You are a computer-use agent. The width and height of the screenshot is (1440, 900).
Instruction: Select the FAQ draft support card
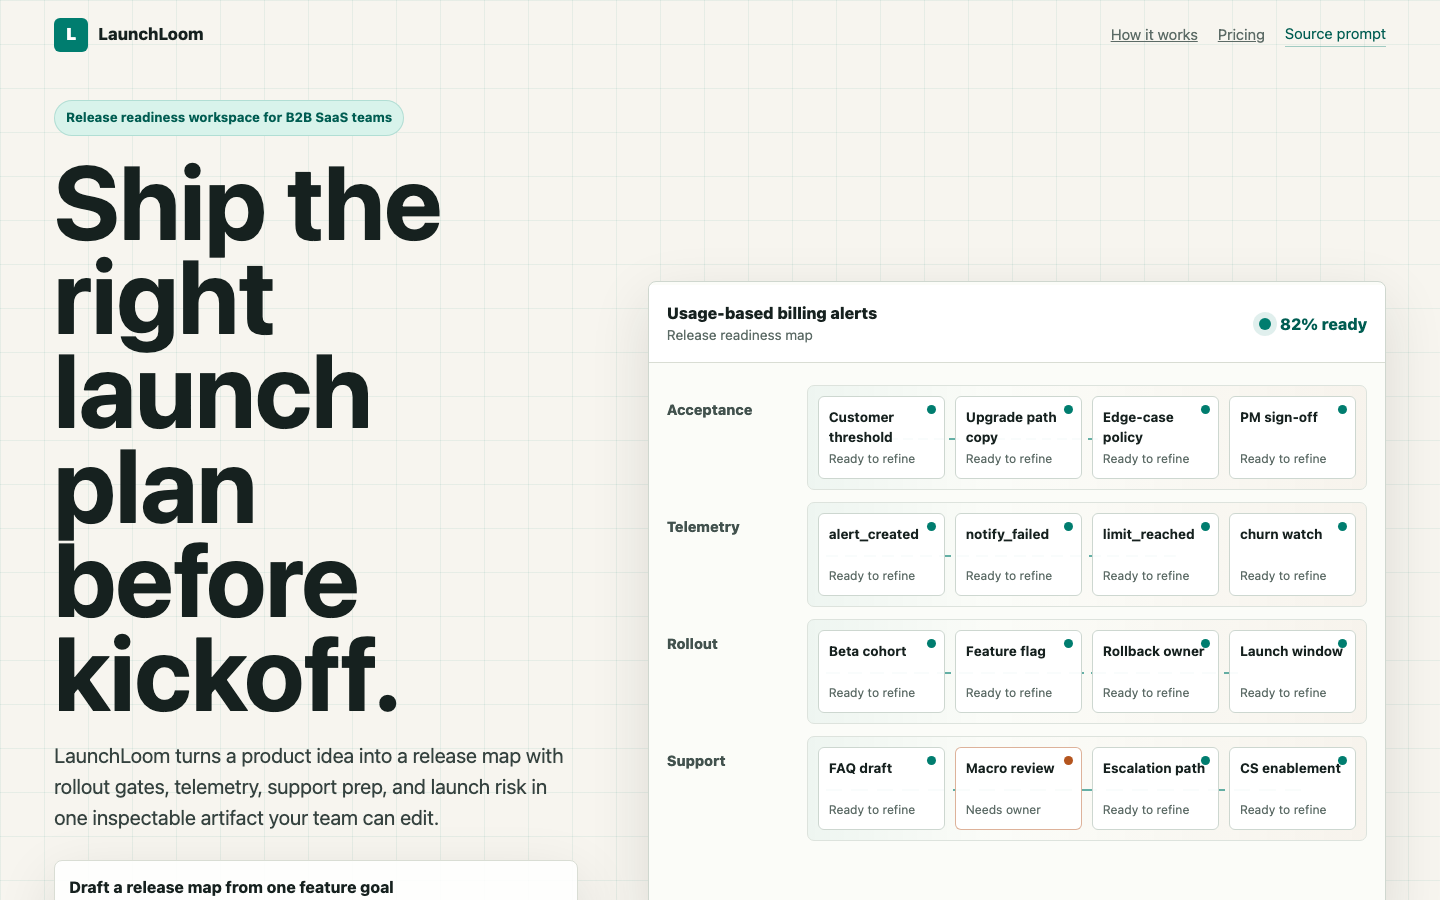coord(881,789)
